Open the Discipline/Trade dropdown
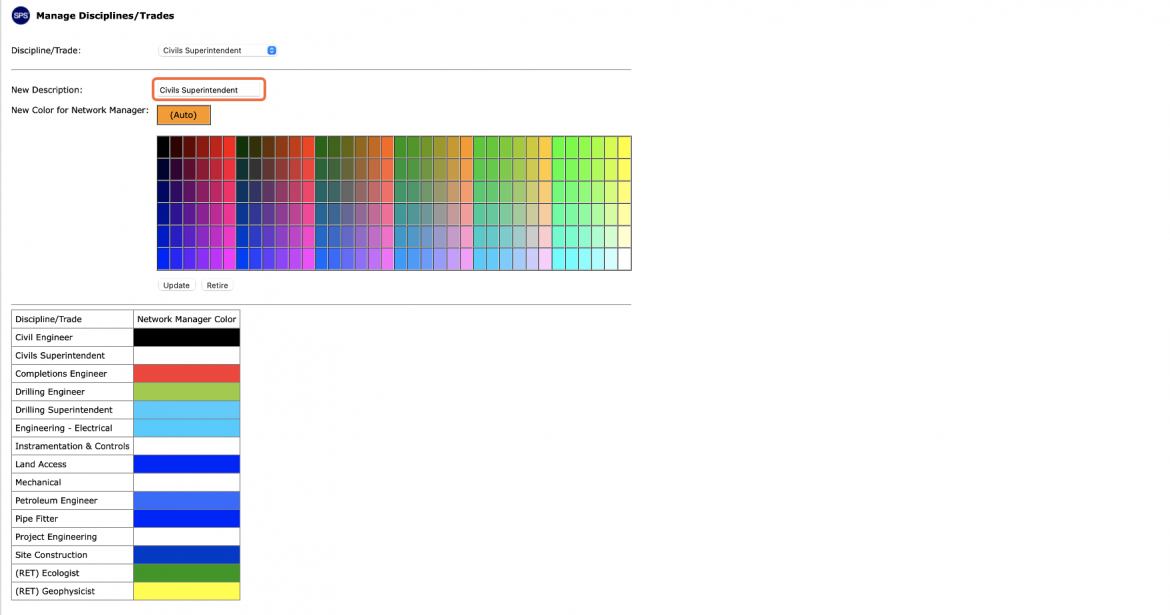1170x615 pixels. pos(218,50)
